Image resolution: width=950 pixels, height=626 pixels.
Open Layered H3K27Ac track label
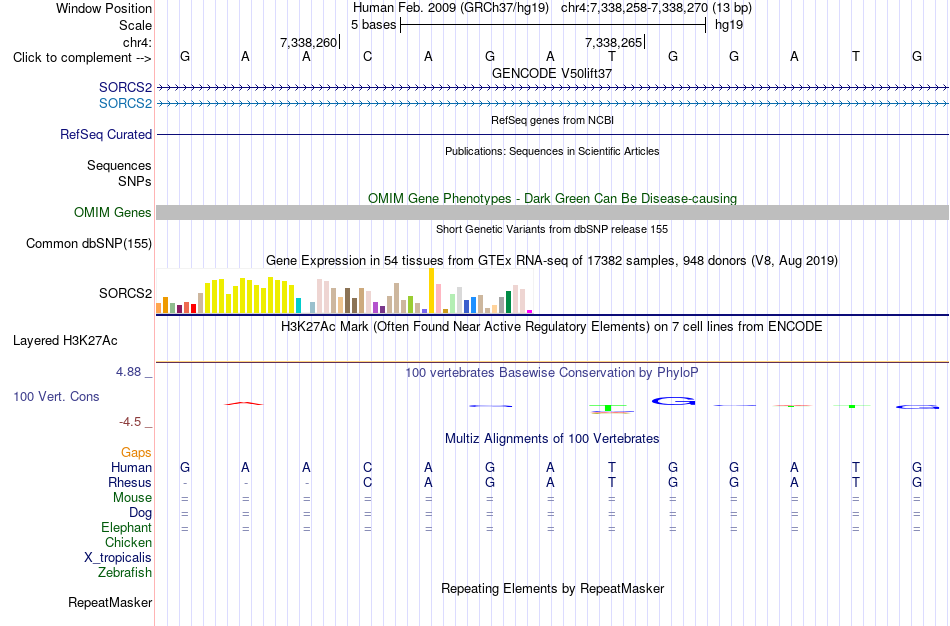(x=65, y=341)
